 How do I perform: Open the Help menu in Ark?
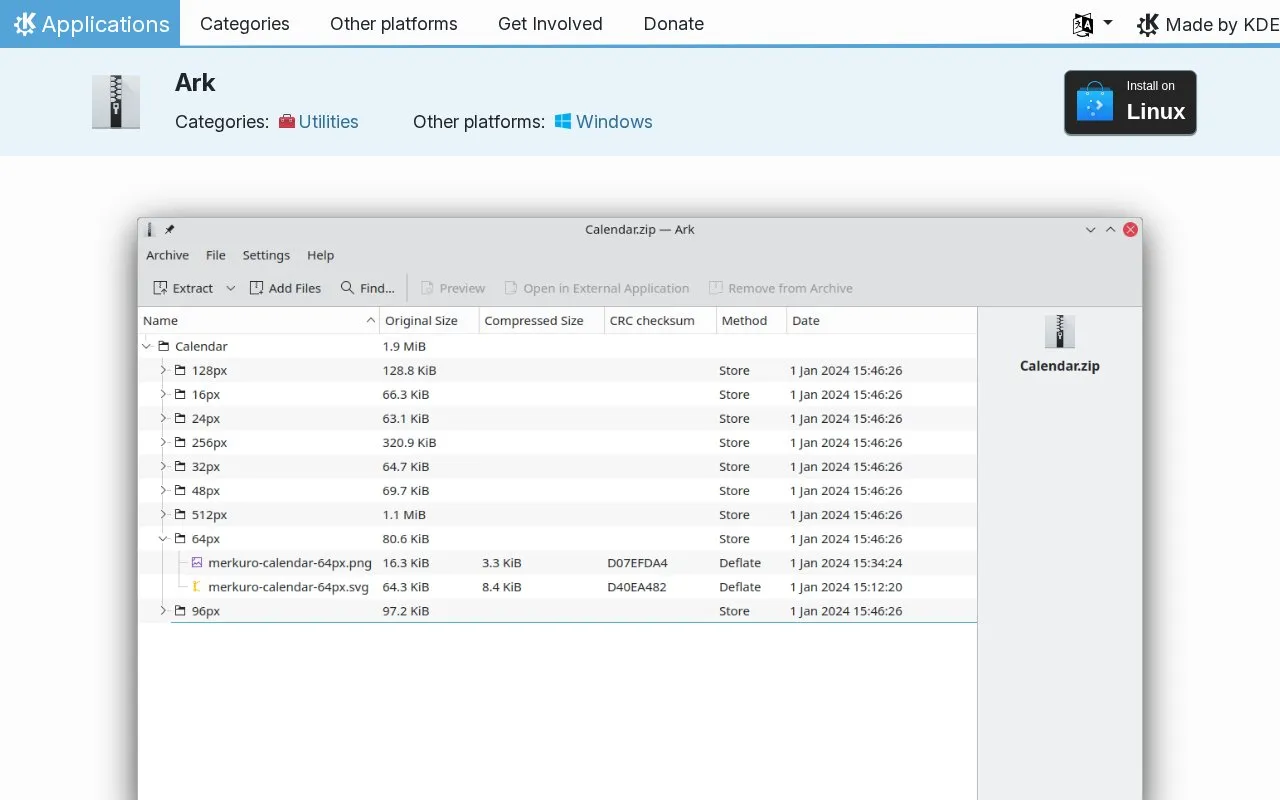point(321,255)
